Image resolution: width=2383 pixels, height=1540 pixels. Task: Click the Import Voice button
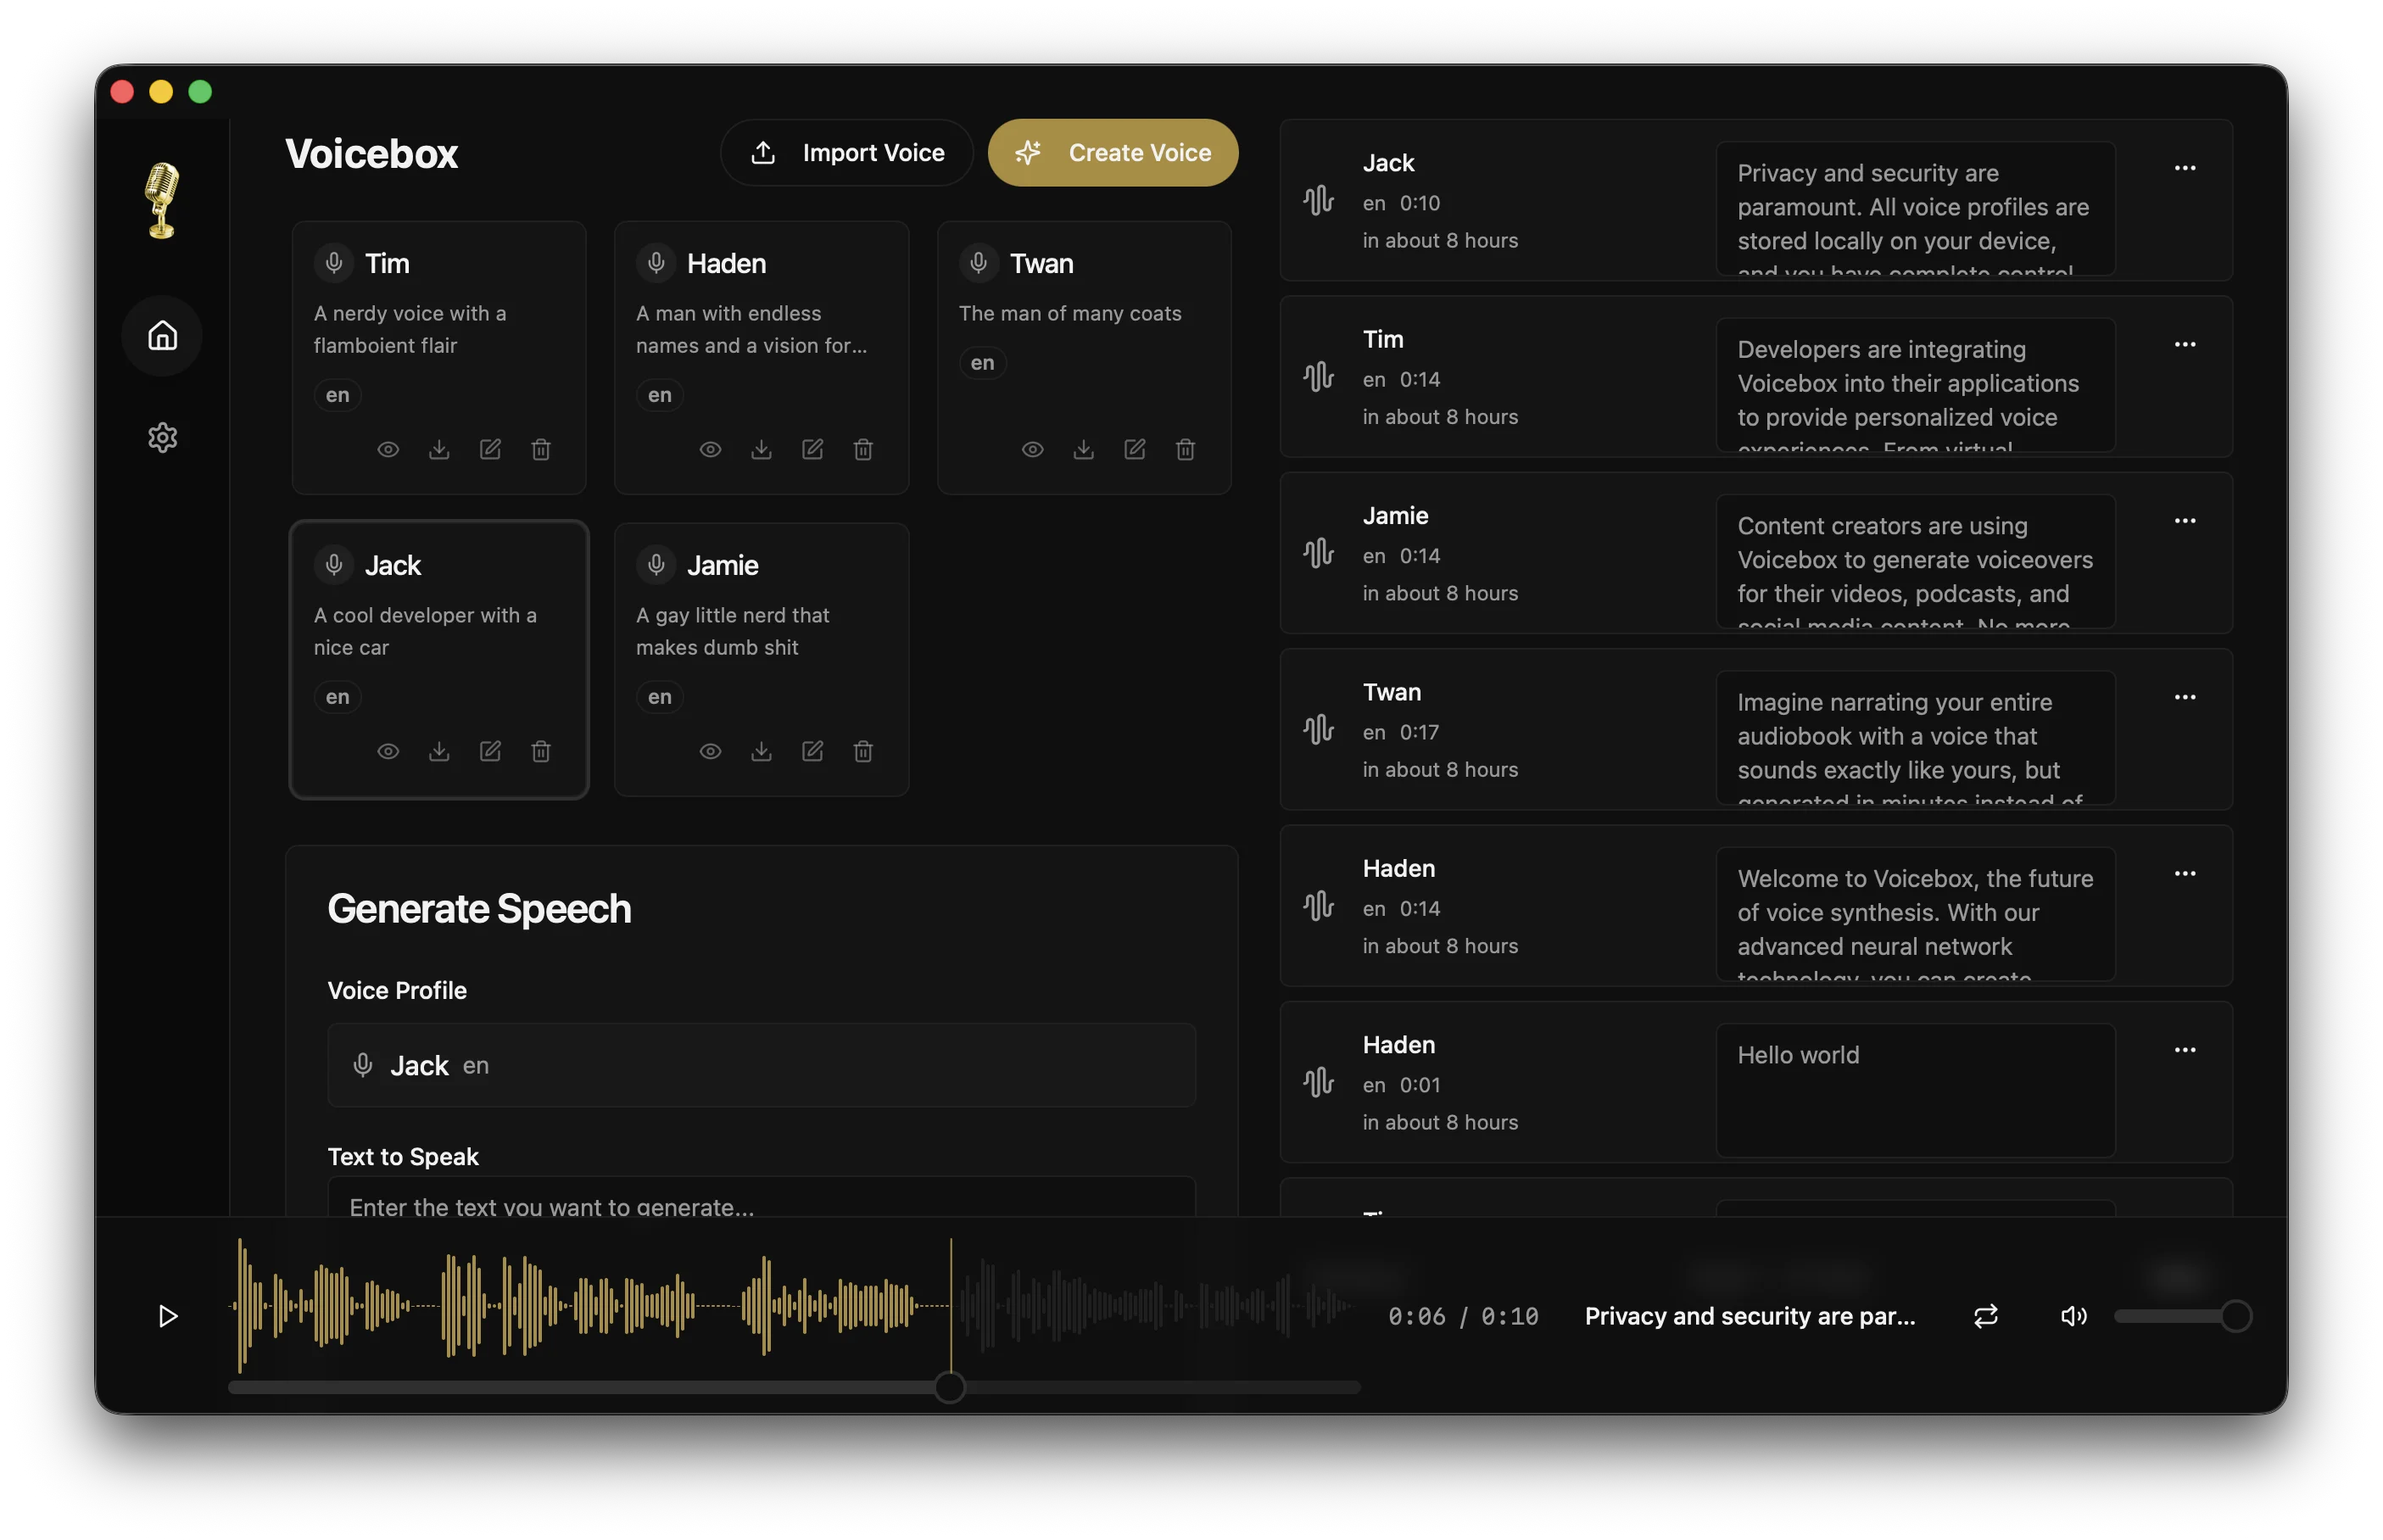pyautogui.click(x=846, y=153)
